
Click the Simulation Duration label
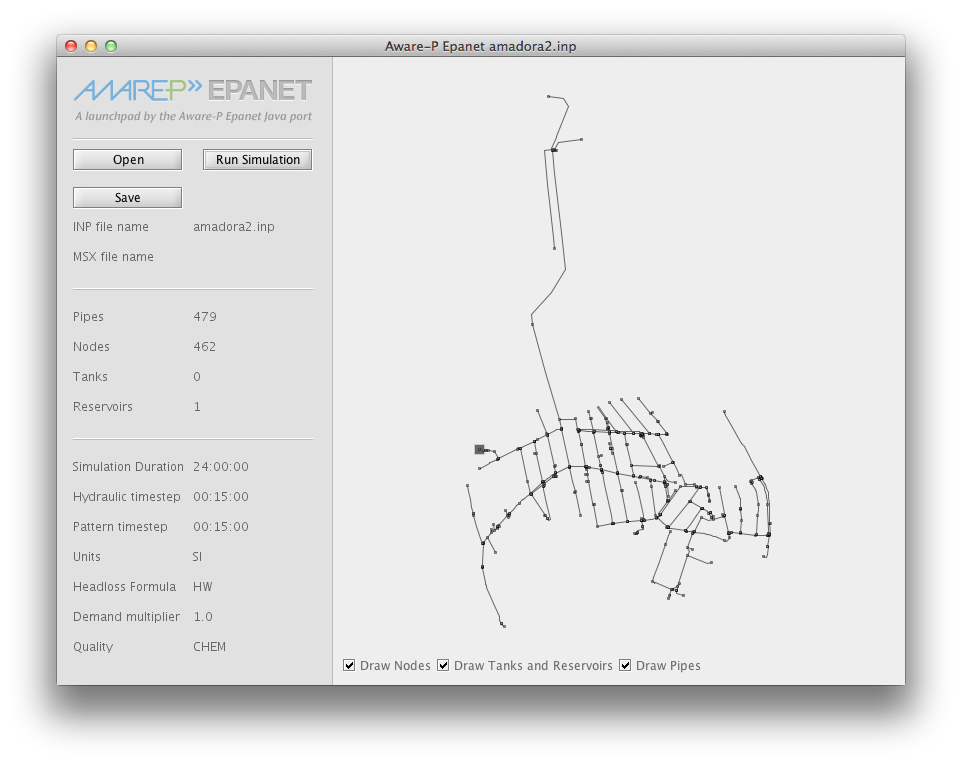(x=128, y=467)
